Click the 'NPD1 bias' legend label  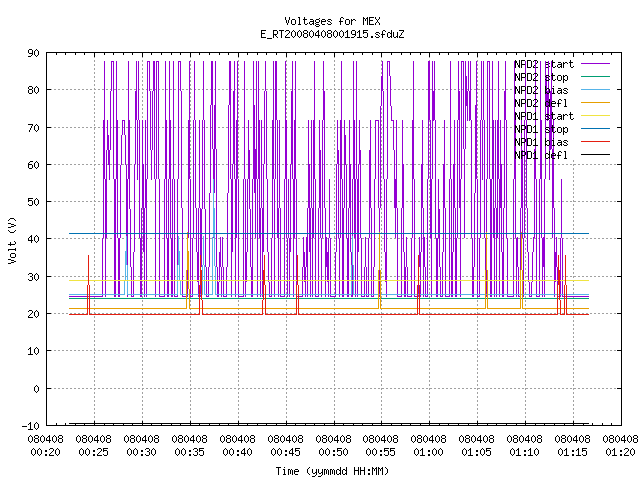click(541, 142)
